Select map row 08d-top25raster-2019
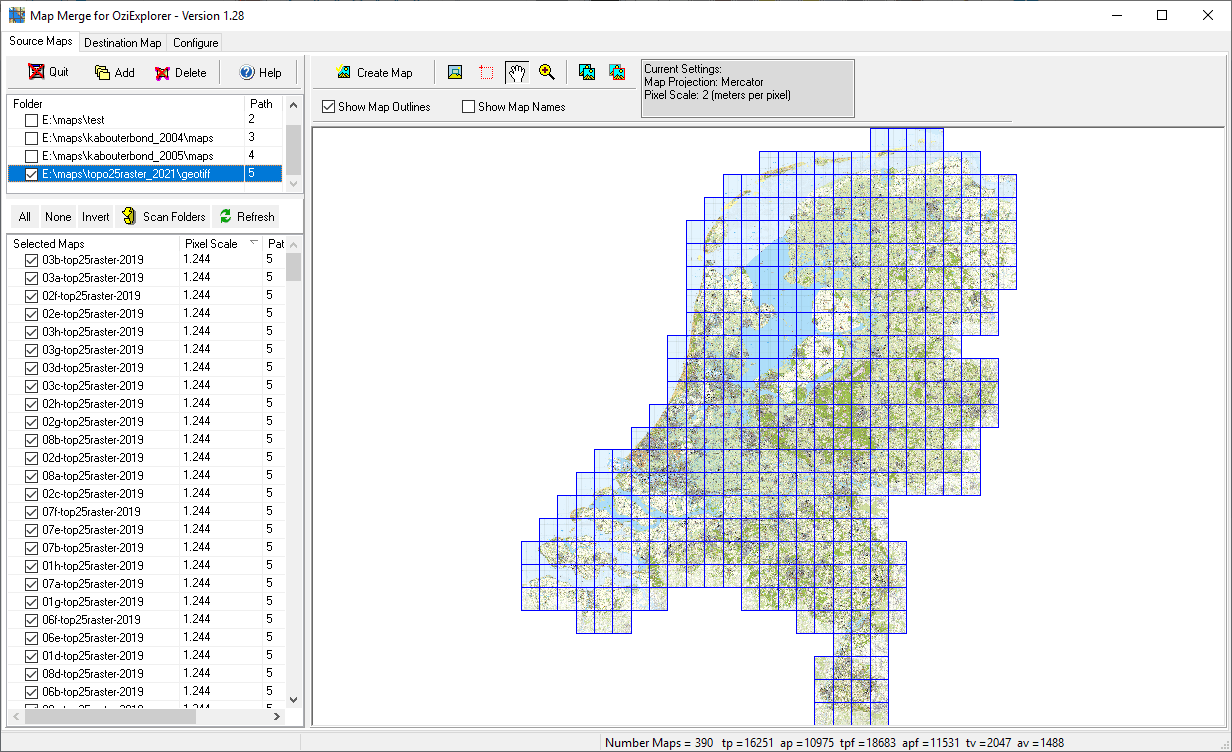Screen dimensions: 1232x752 tap(147, 674)
